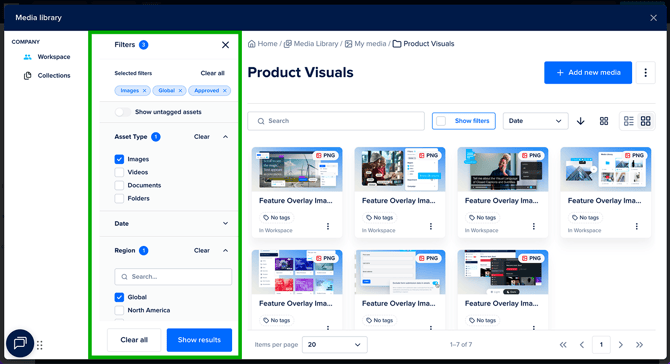This screenshot has height=364, width=670.
Task: Close the Media library dialog
Action: (653, 18)
